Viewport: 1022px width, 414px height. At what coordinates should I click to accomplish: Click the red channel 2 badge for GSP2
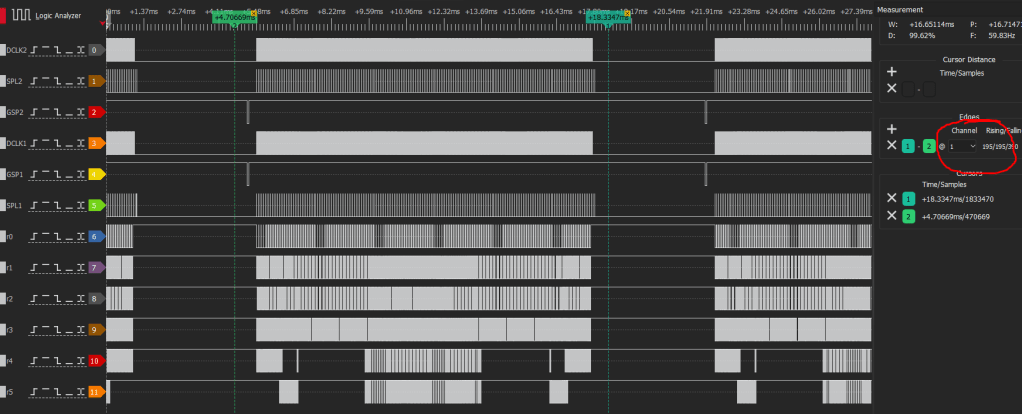pyautogui.click(x=94, y=112)
